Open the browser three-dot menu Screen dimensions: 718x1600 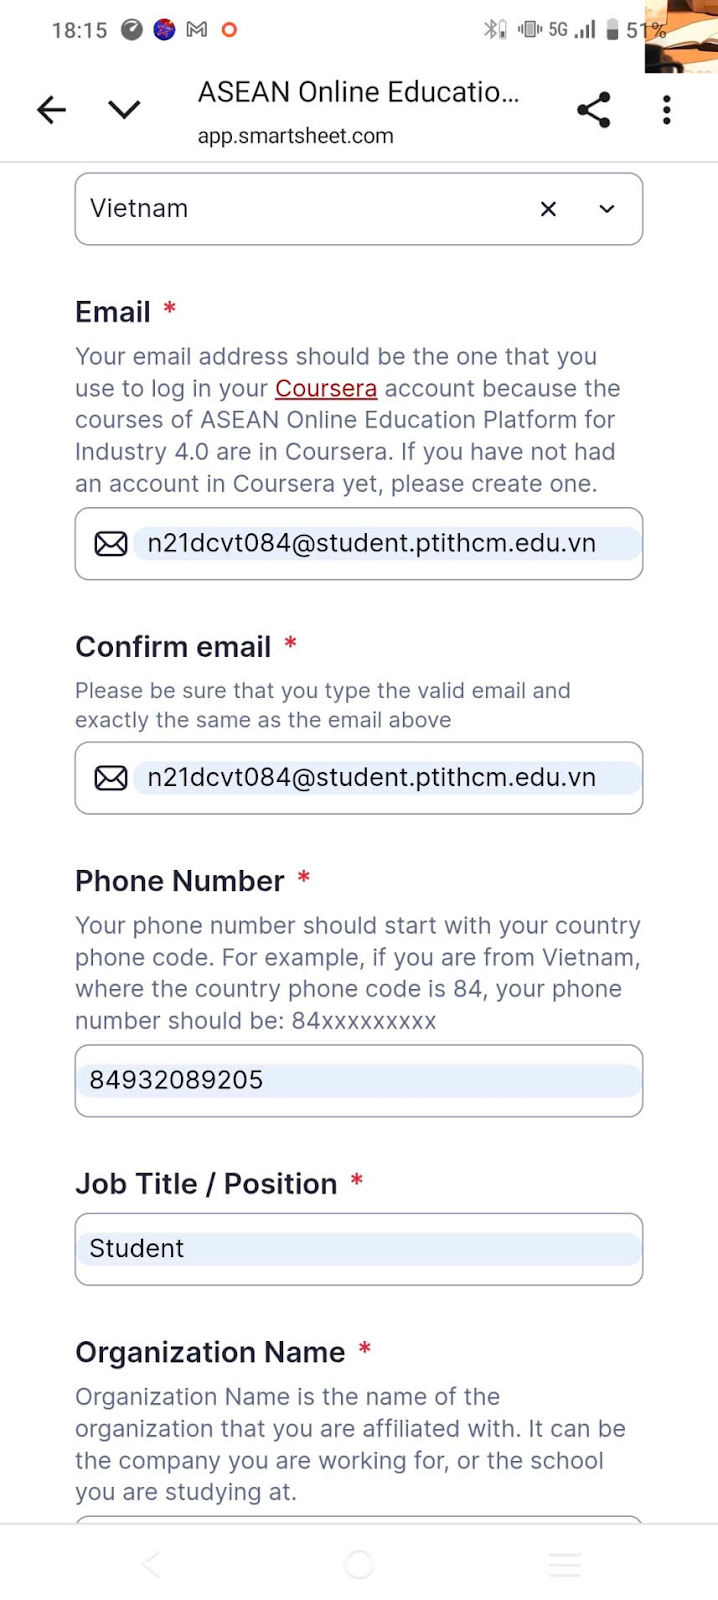[x=666, y=110]
